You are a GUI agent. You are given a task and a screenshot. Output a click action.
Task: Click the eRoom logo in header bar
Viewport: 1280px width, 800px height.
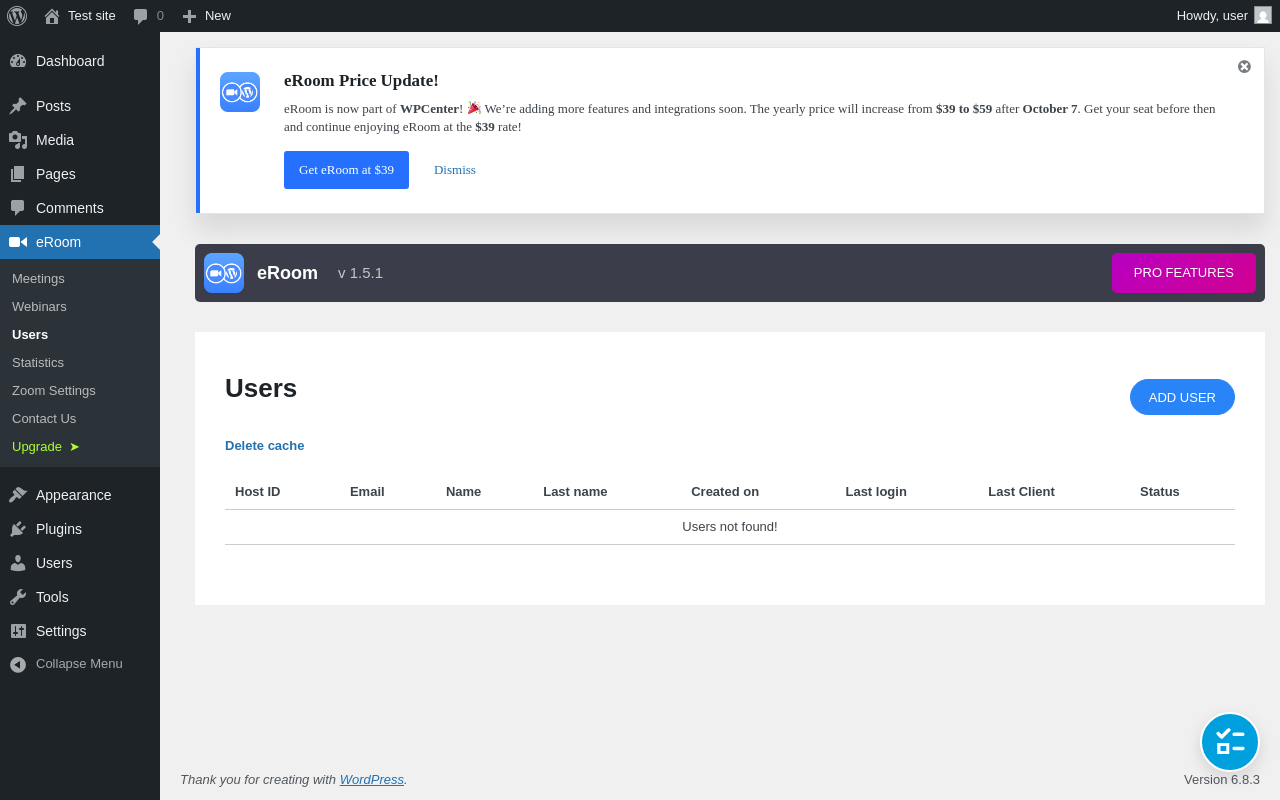pyautogui.click(x=224, y=273)
